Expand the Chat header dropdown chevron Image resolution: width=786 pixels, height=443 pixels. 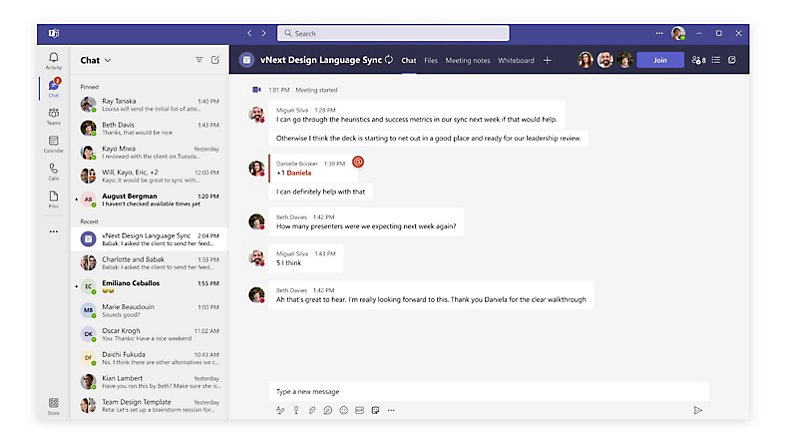108,60
